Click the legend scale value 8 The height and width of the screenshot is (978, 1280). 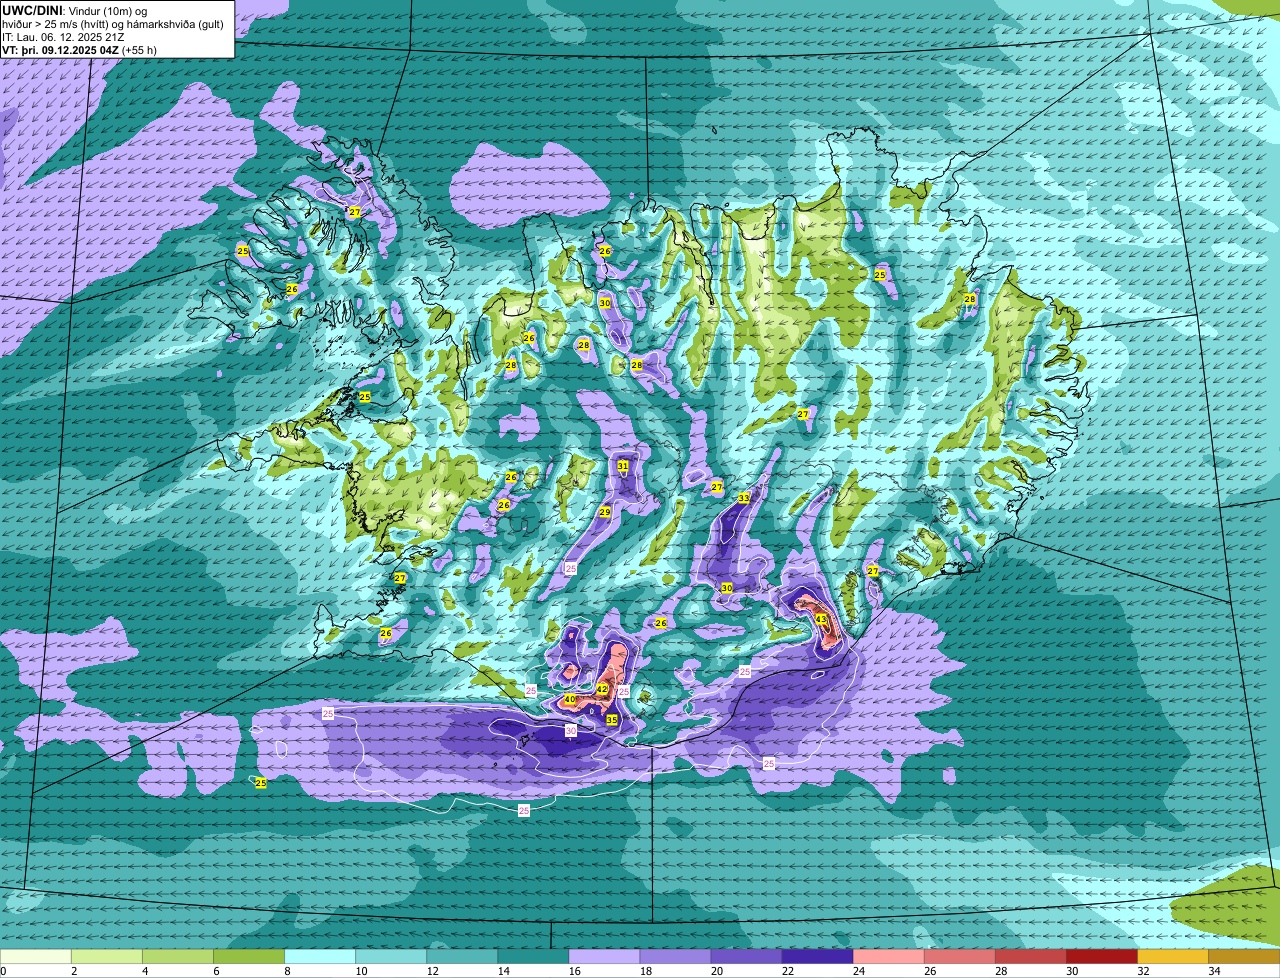(x=287, y=971)
